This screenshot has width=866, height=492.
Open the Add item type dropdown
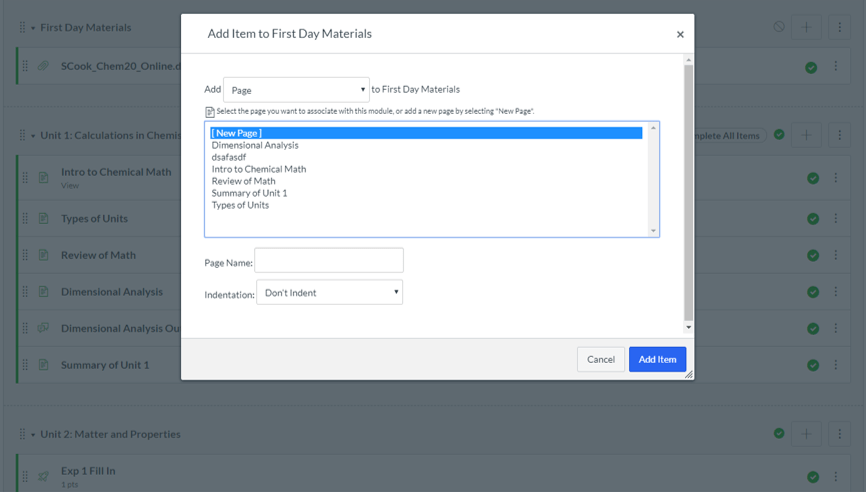coord(296,90)
